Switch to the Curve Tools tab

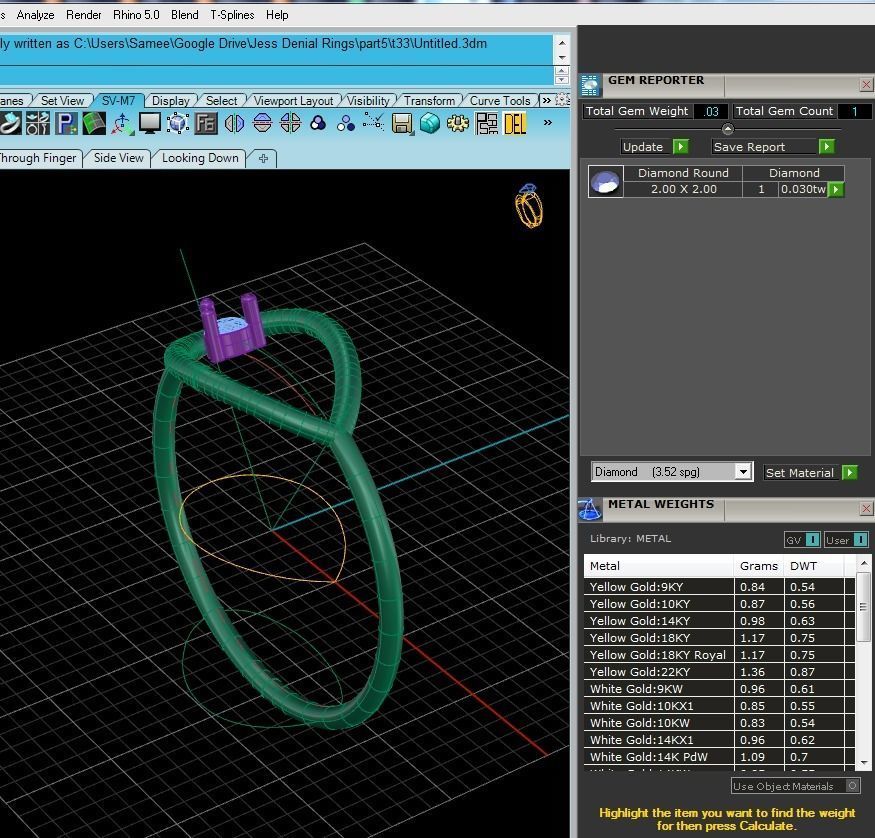point(500,101)
